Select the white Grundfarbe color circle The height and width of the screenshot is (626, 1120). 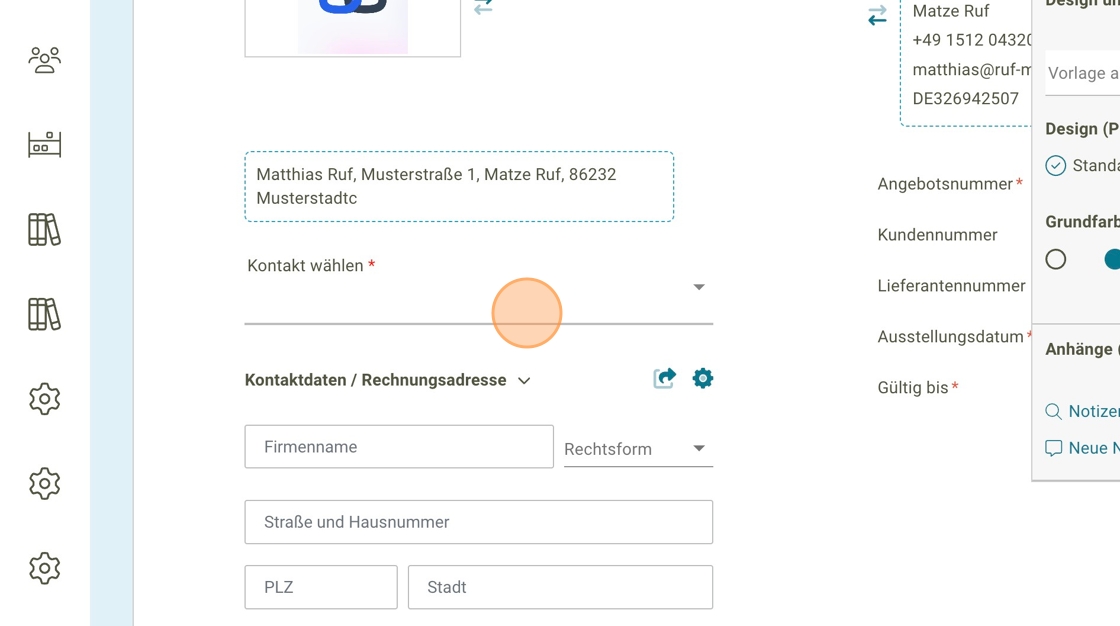1056,260
